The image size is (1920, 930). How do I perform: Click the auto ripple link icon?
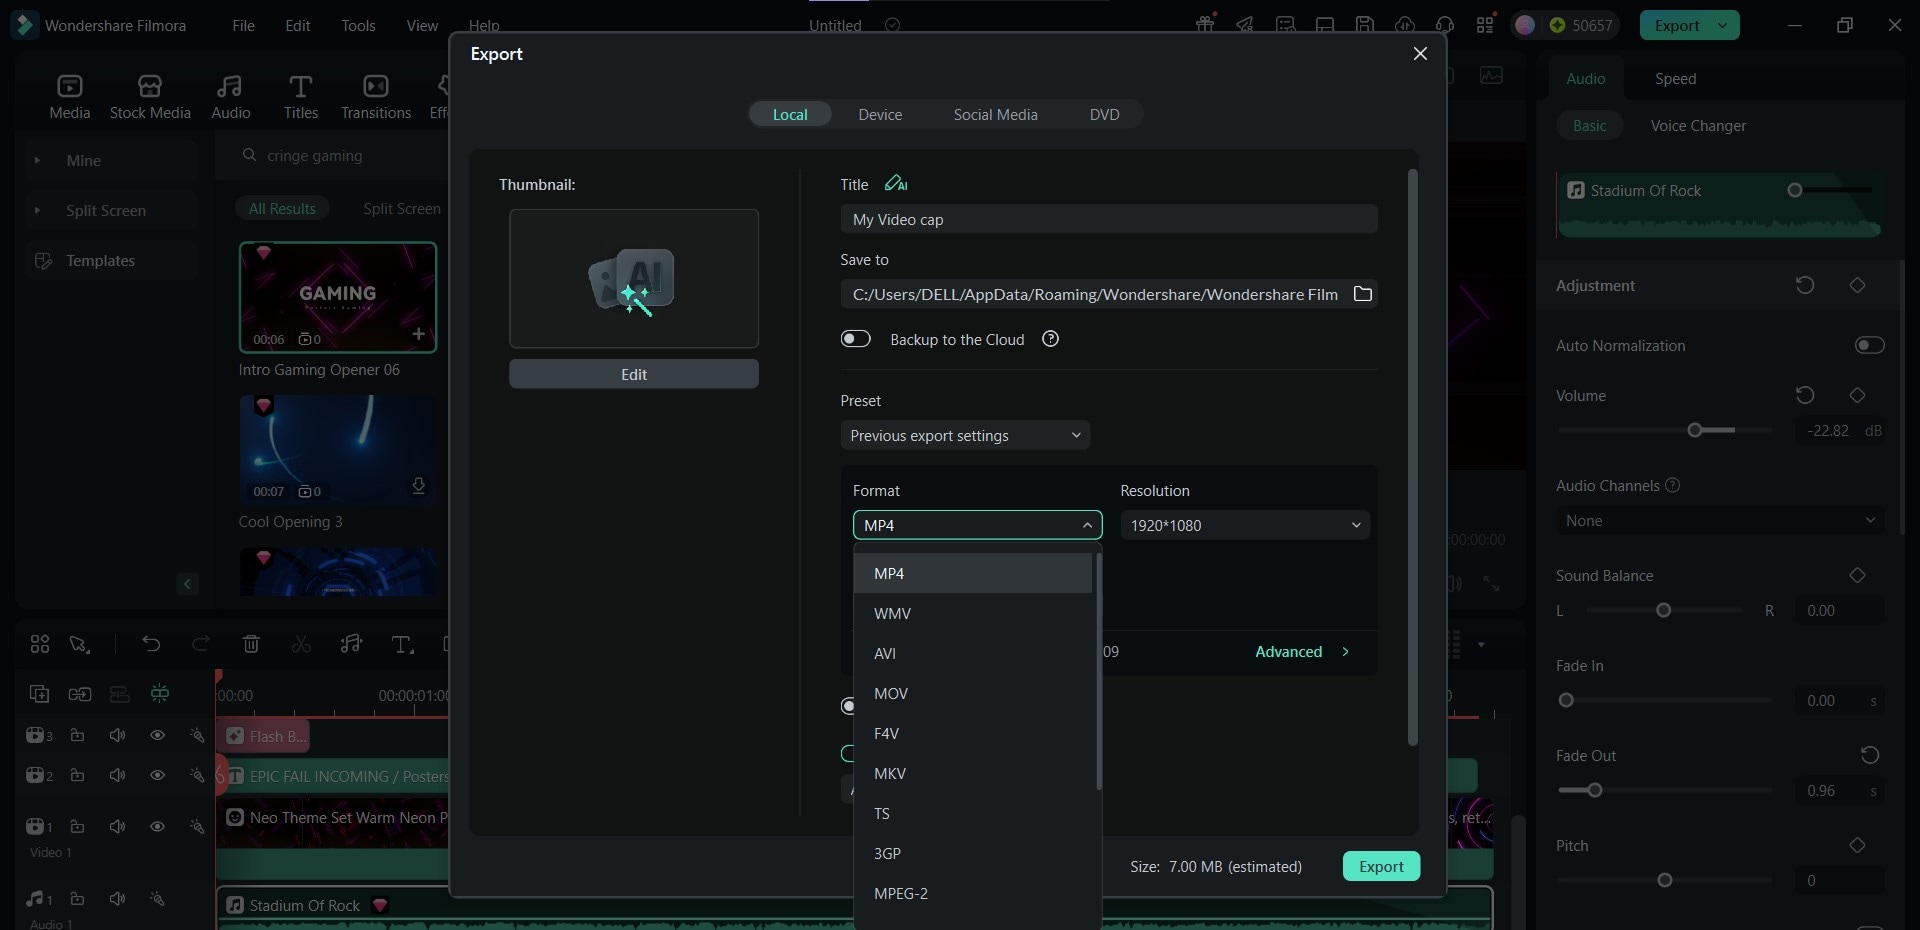[x=79, y=693]
